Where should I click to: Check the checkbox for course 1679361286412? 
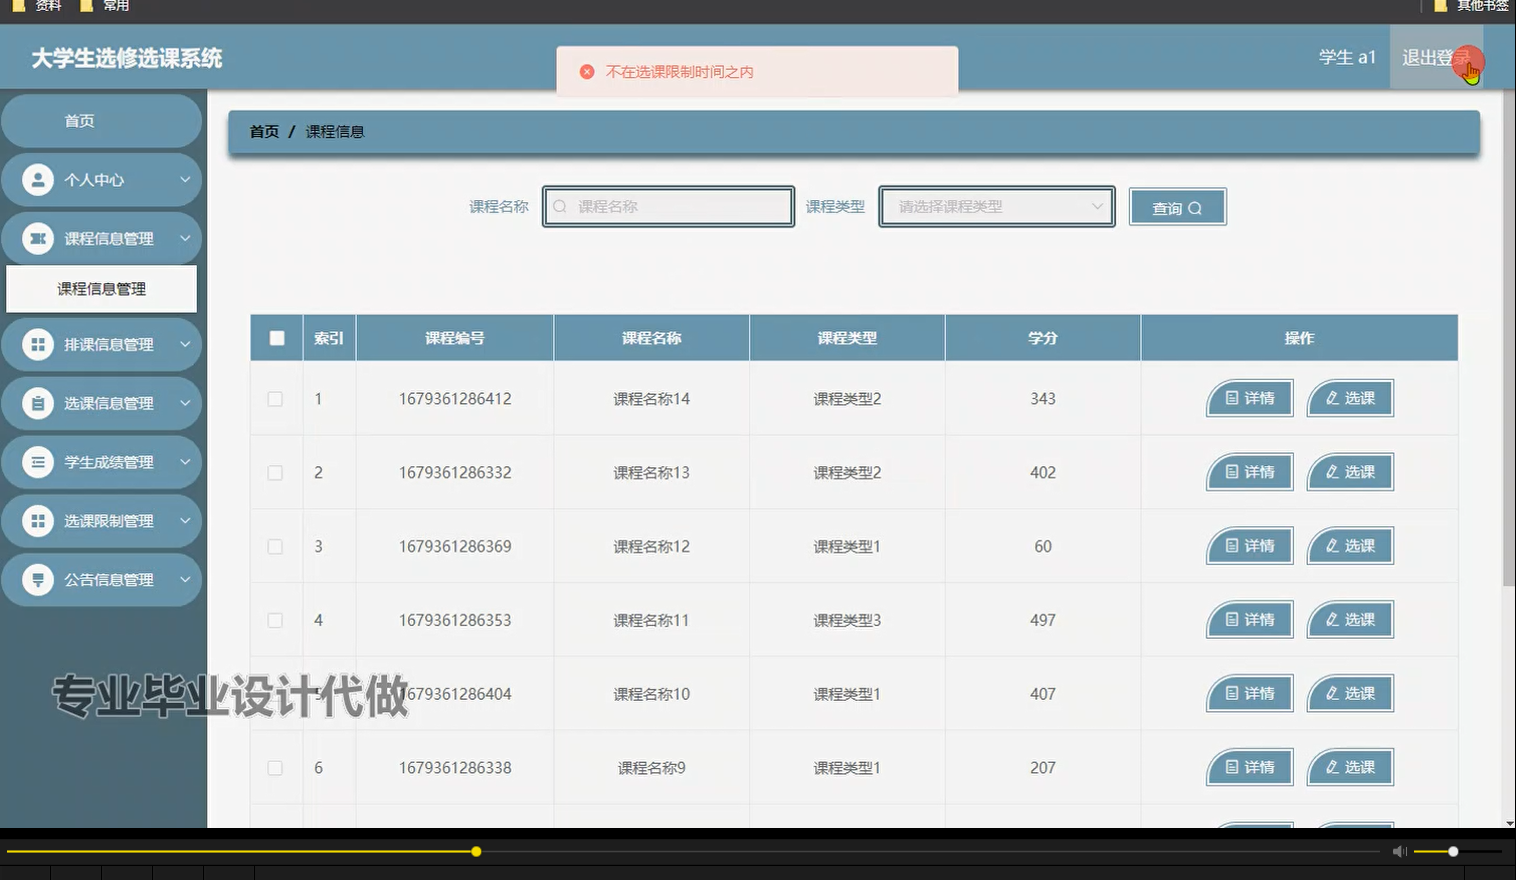point(276,398)
